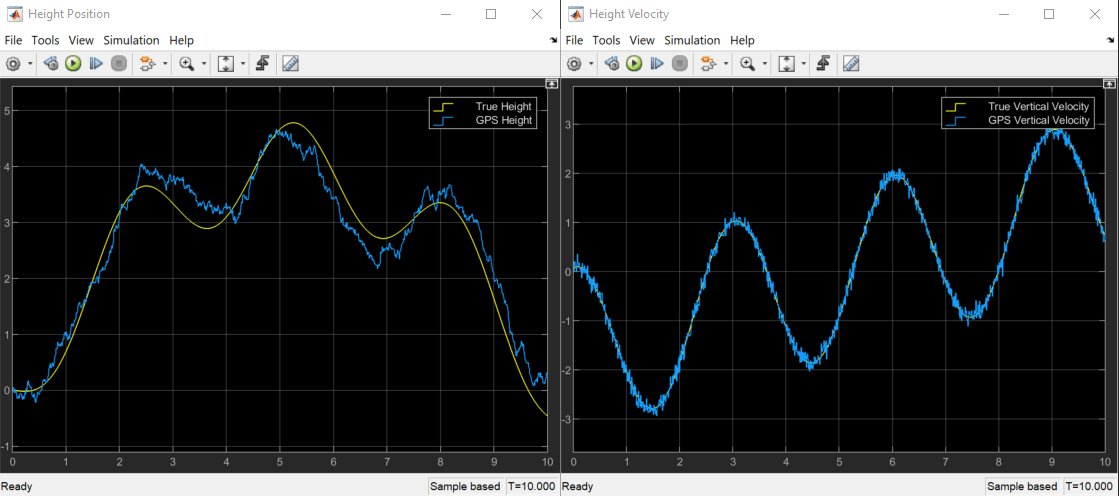Screen dimensions: 1119x496
Task: Click maximize-axes button atop Height Velocity plot
Action: (x=1111, y=84)
